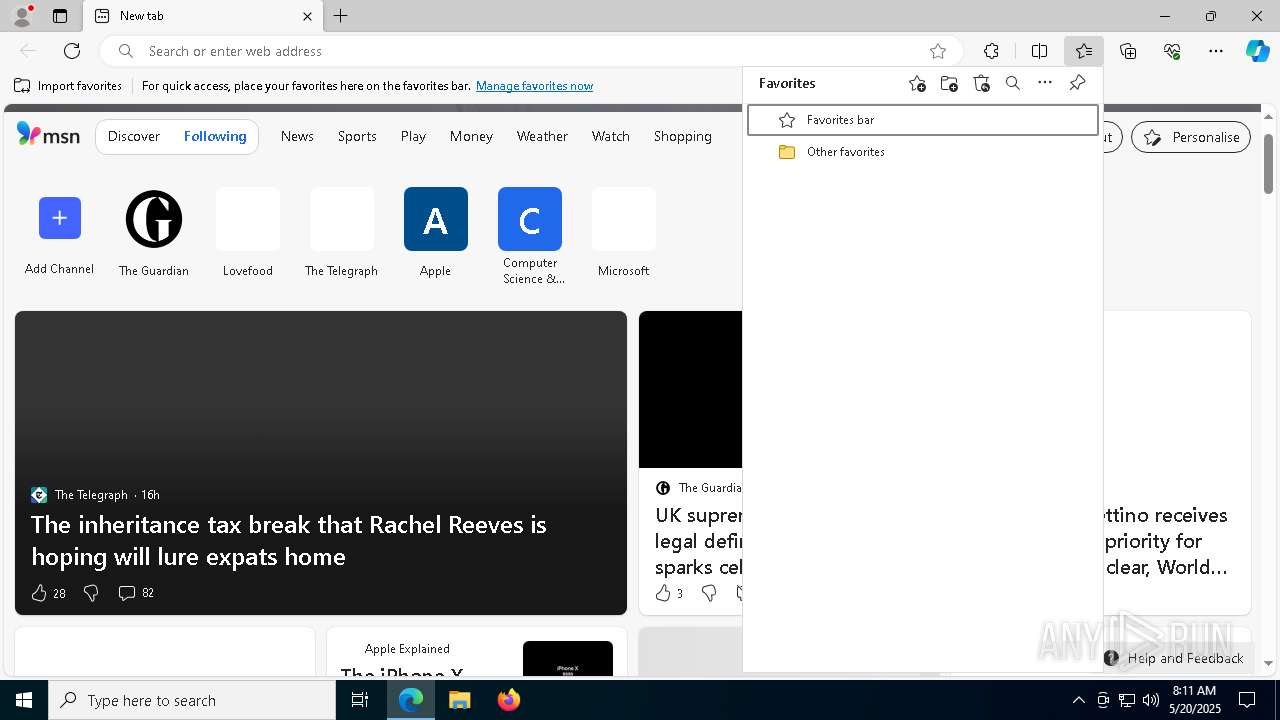Click the search or enter web address field
The width and height of the screenshot is (1280, 720).
pos(530,51)
